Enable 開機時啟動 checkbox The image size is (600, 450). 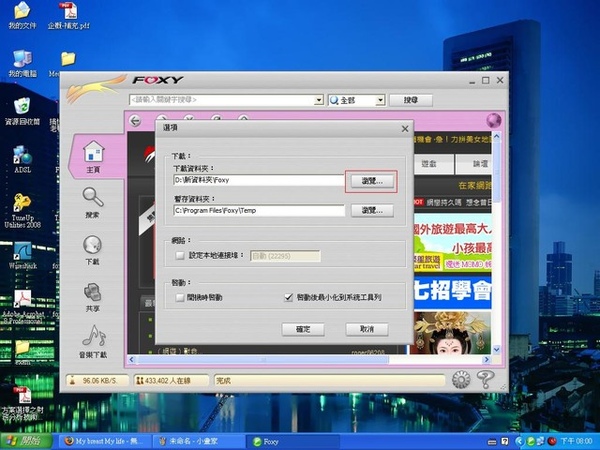click(x=179, y=297)
